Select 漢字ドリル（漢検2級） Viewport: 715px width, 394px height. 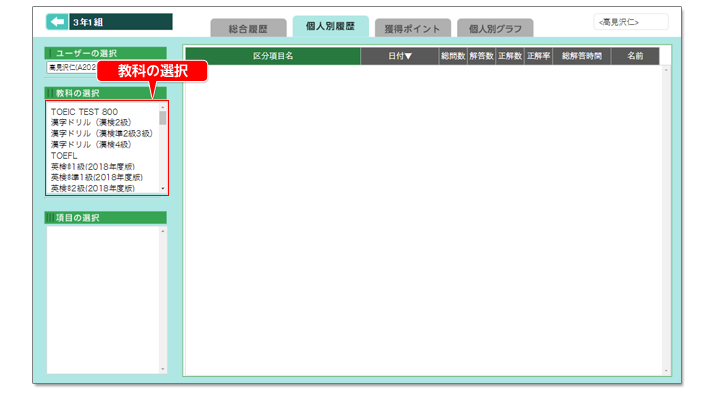[91, 122]
